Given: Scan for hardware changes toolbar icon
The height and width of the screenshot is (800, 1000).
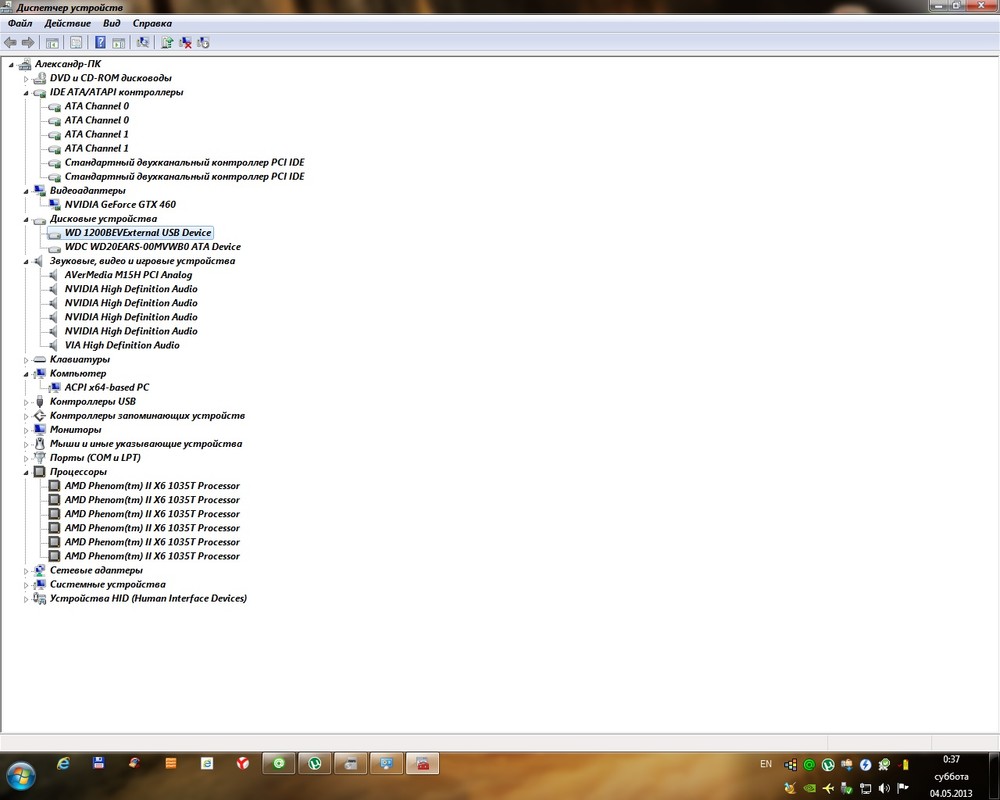Looking at the screenshot, I should coord(143,43).
